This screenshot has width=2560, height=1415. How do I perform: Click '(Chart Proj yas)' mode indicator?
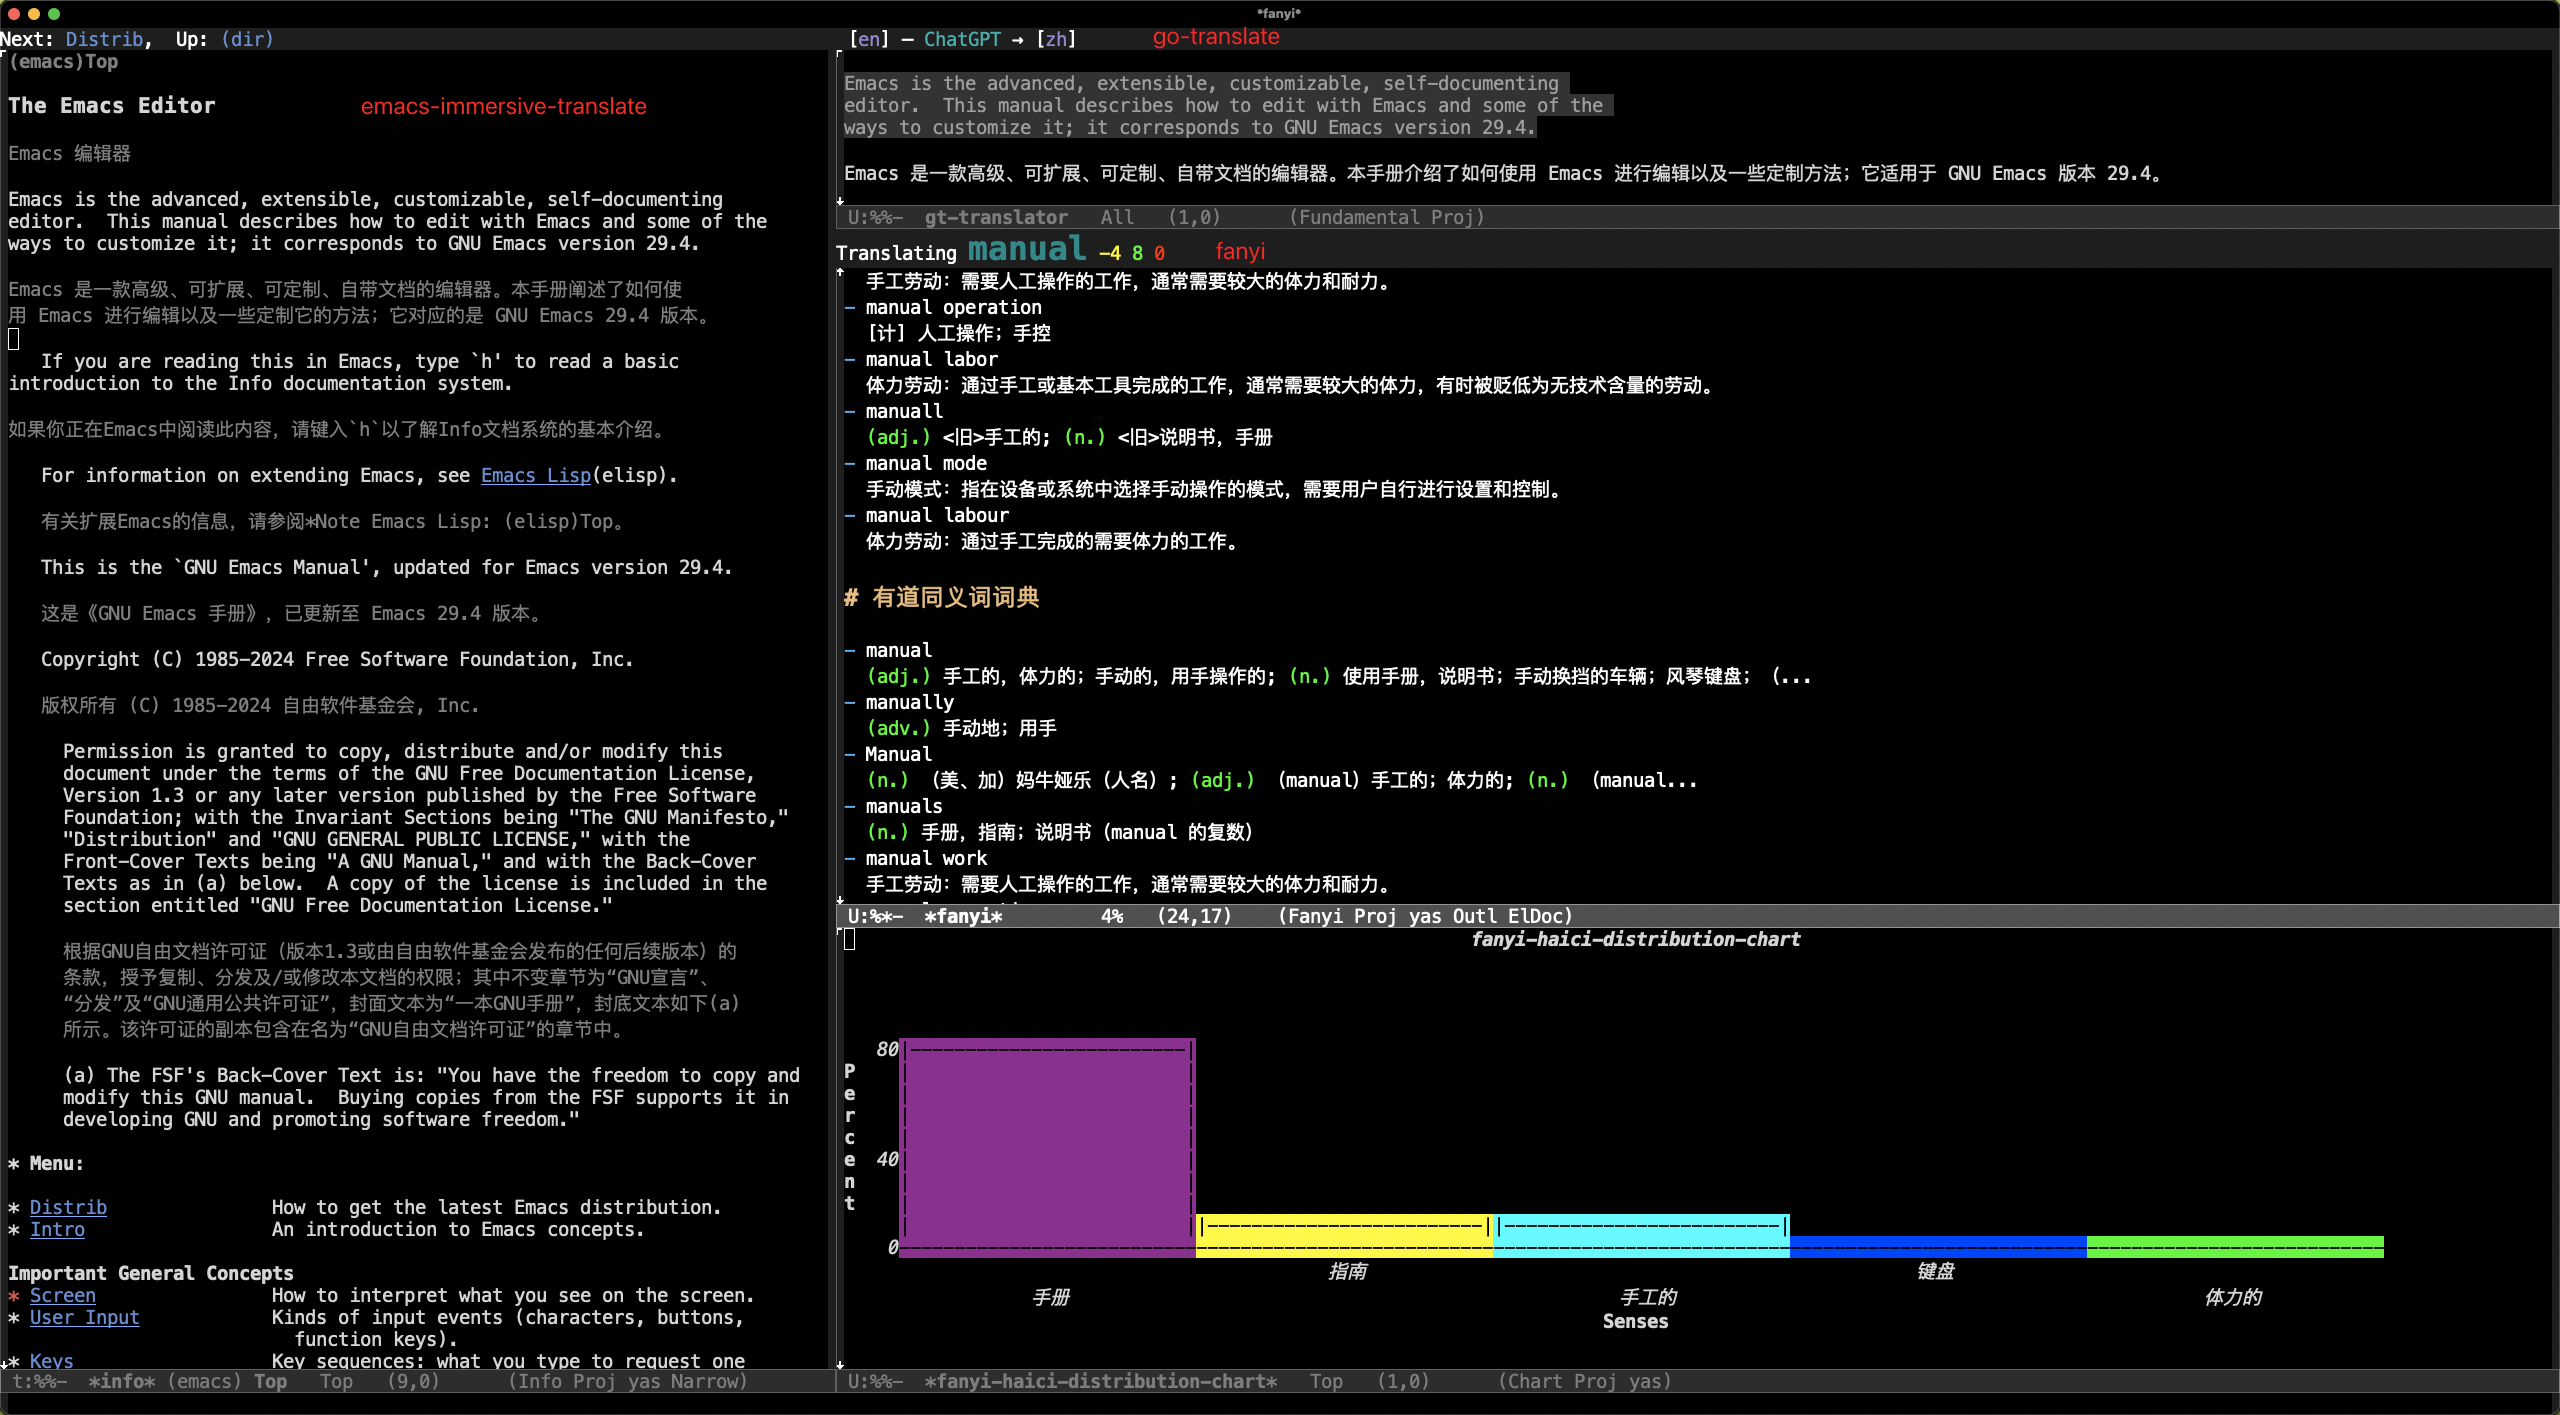1585,1381
